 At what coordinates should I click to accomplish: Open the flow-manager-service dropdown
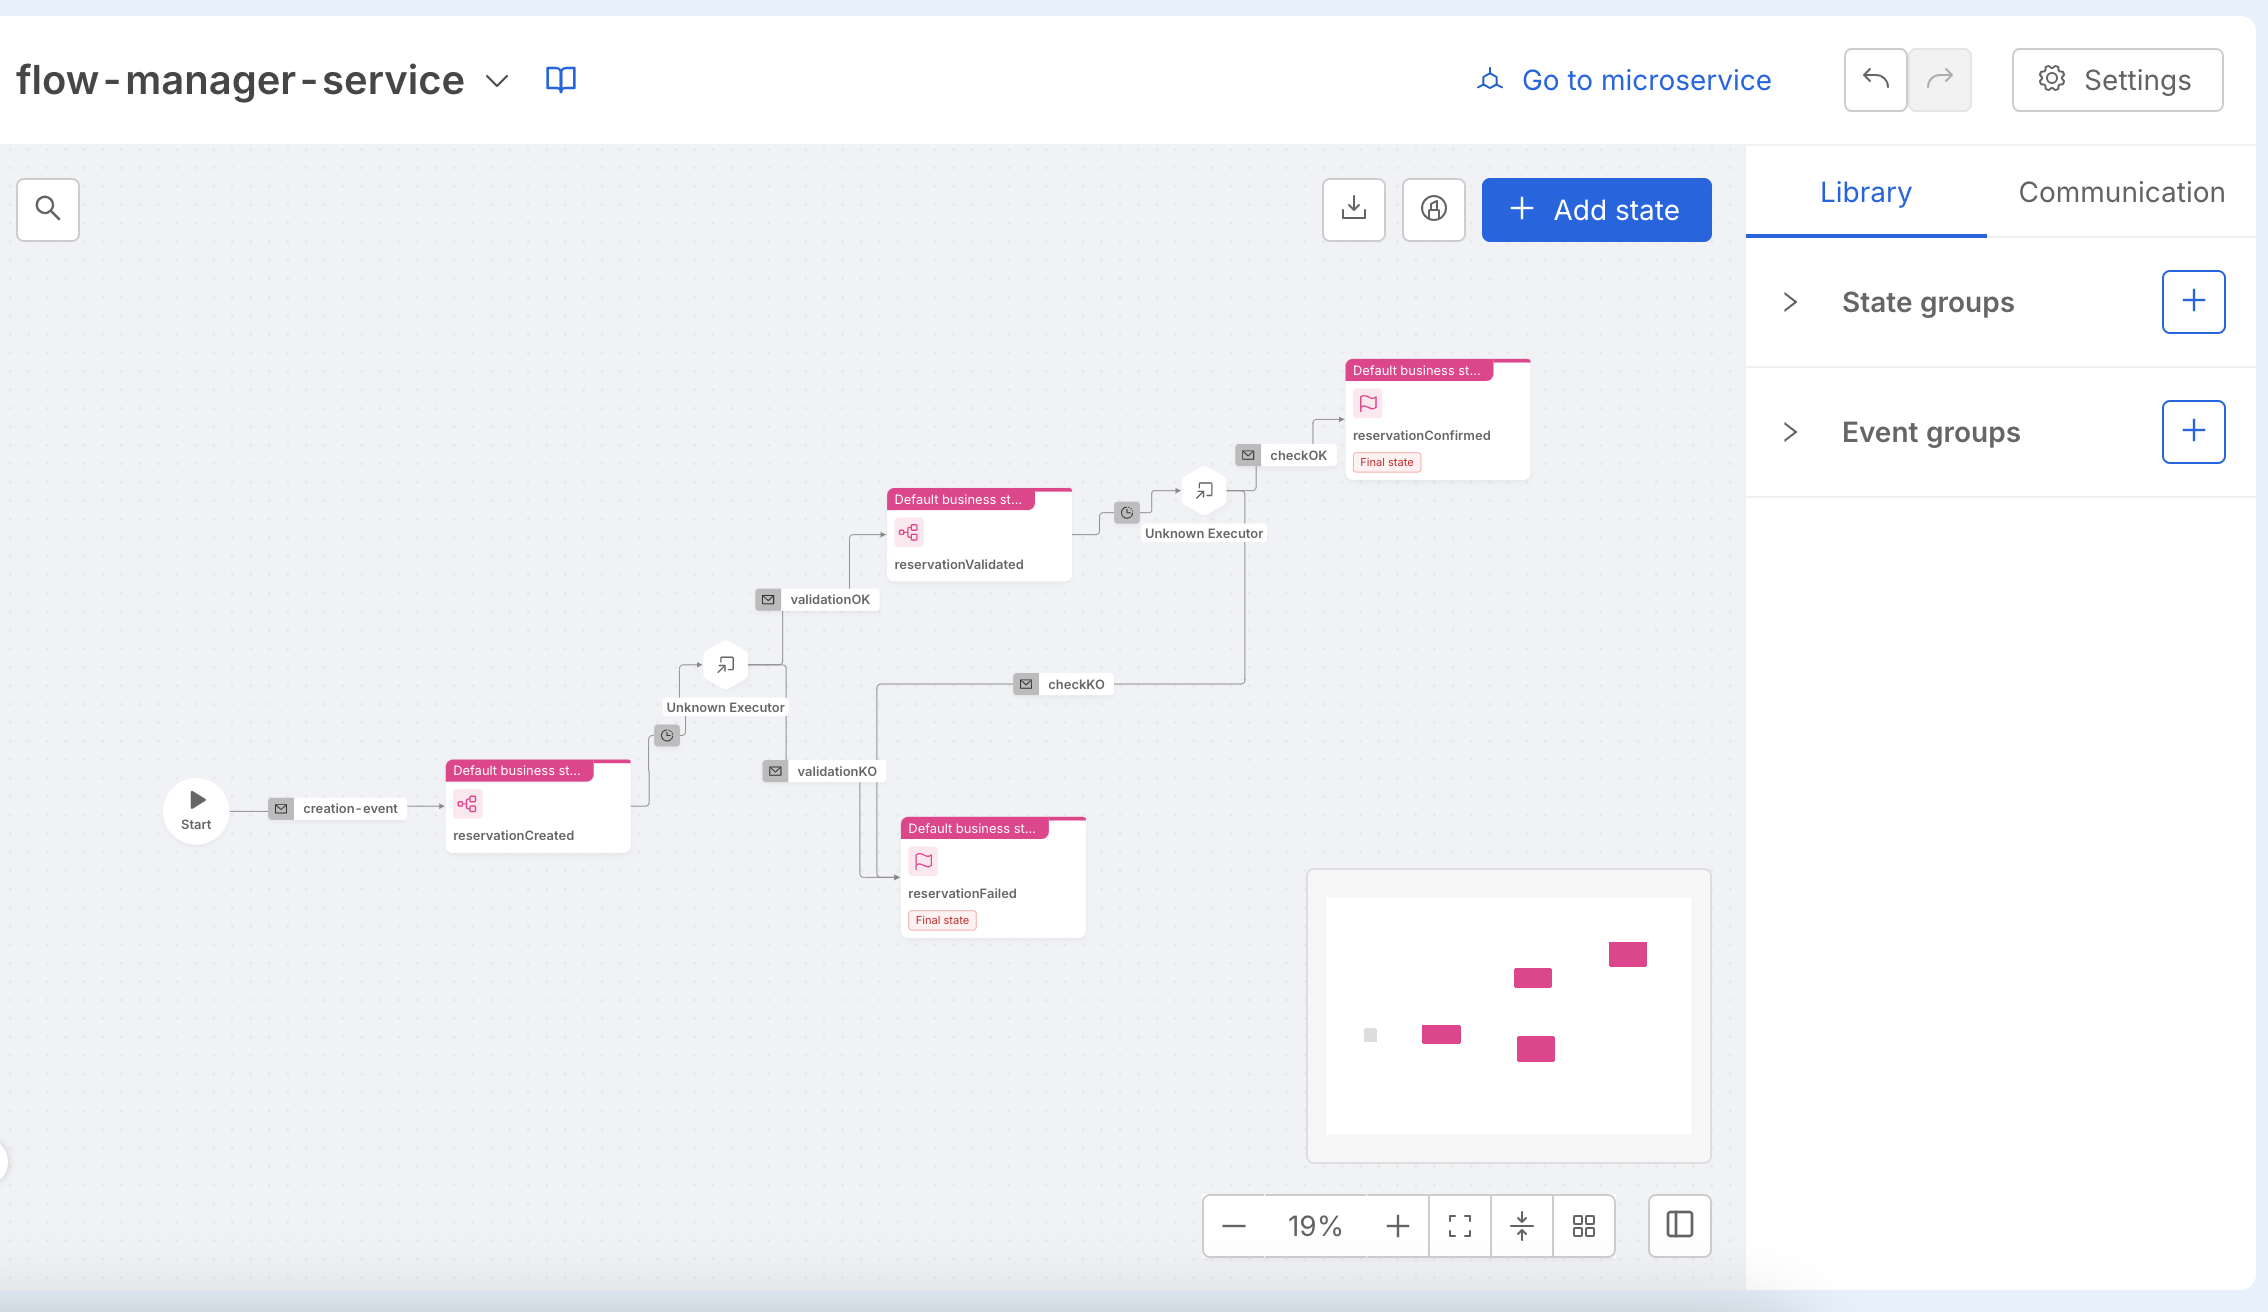click(x=497, y=80)
